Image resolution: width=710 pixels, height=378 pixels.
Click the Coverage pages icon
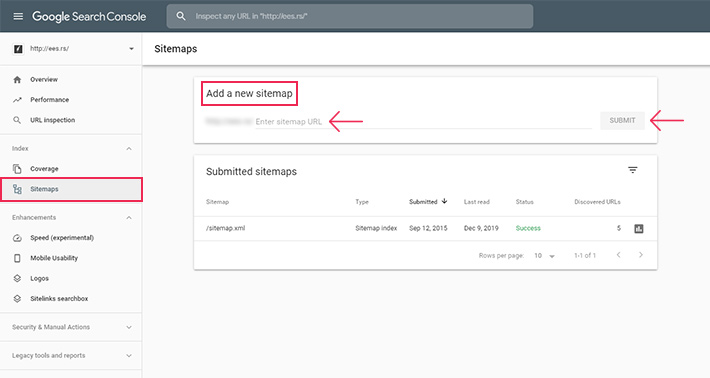(17, 169)
